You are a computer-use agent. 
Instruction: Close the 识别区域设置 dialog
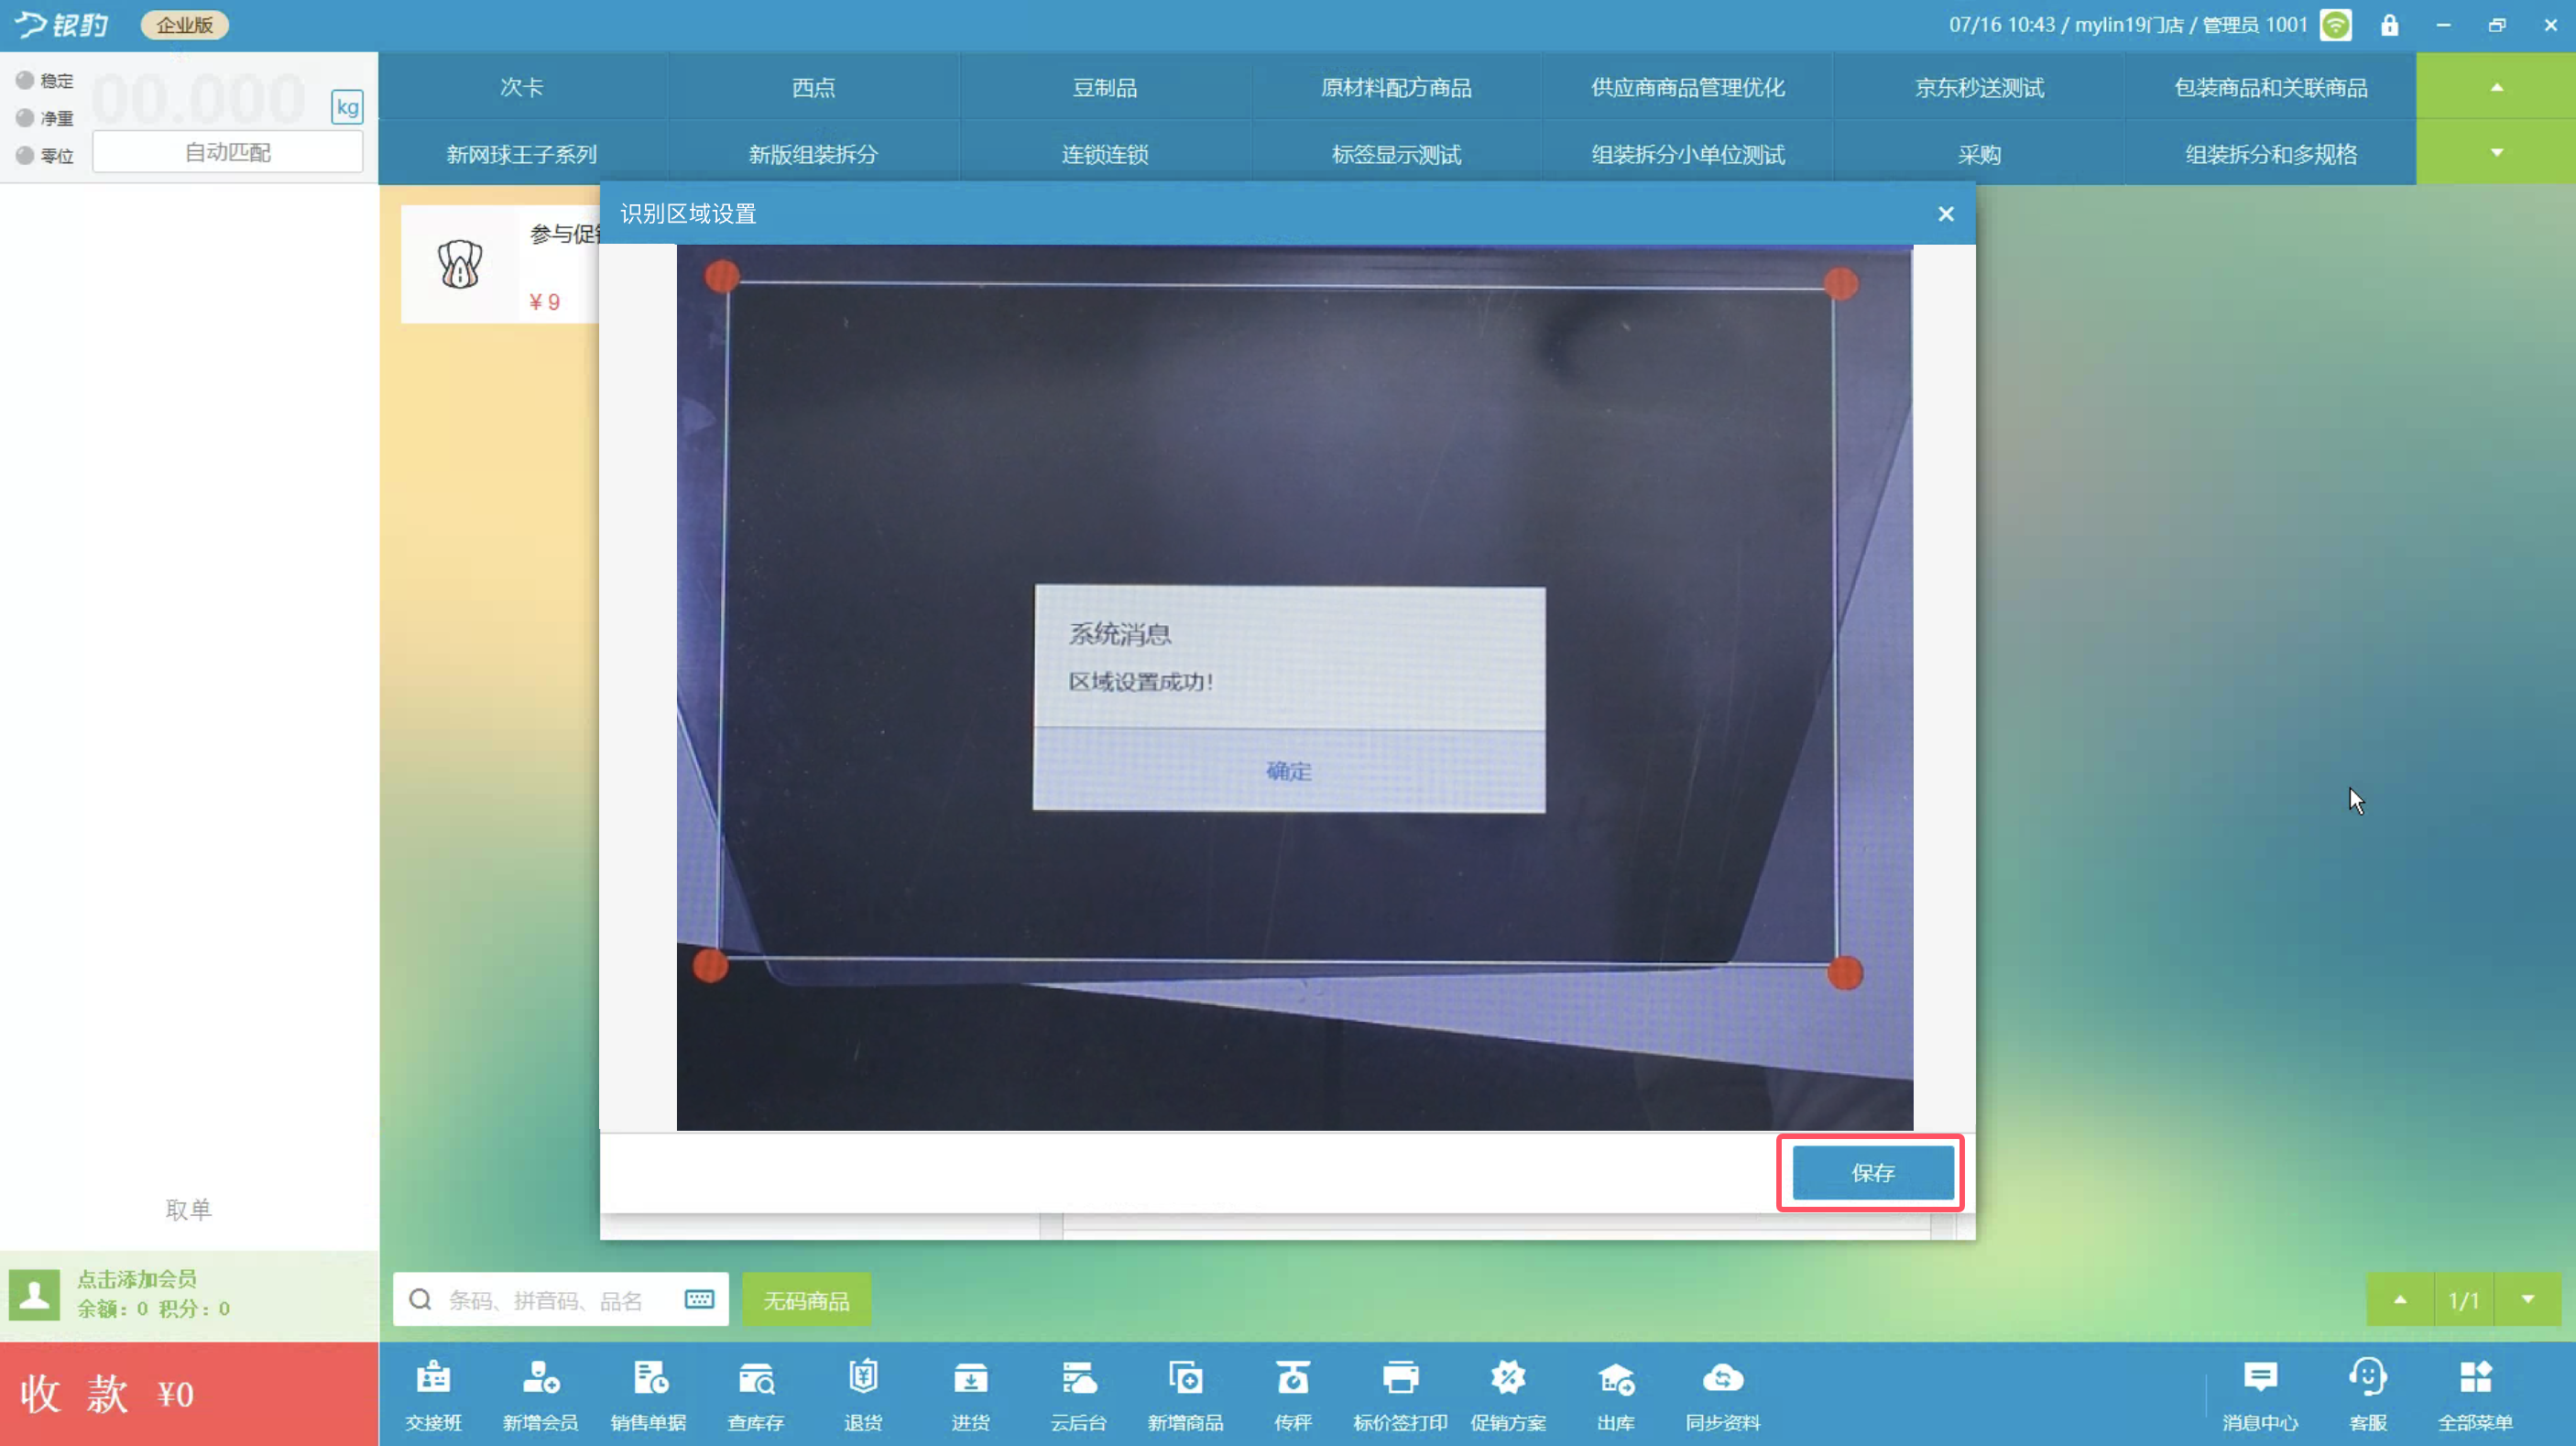pos(1945,214)
